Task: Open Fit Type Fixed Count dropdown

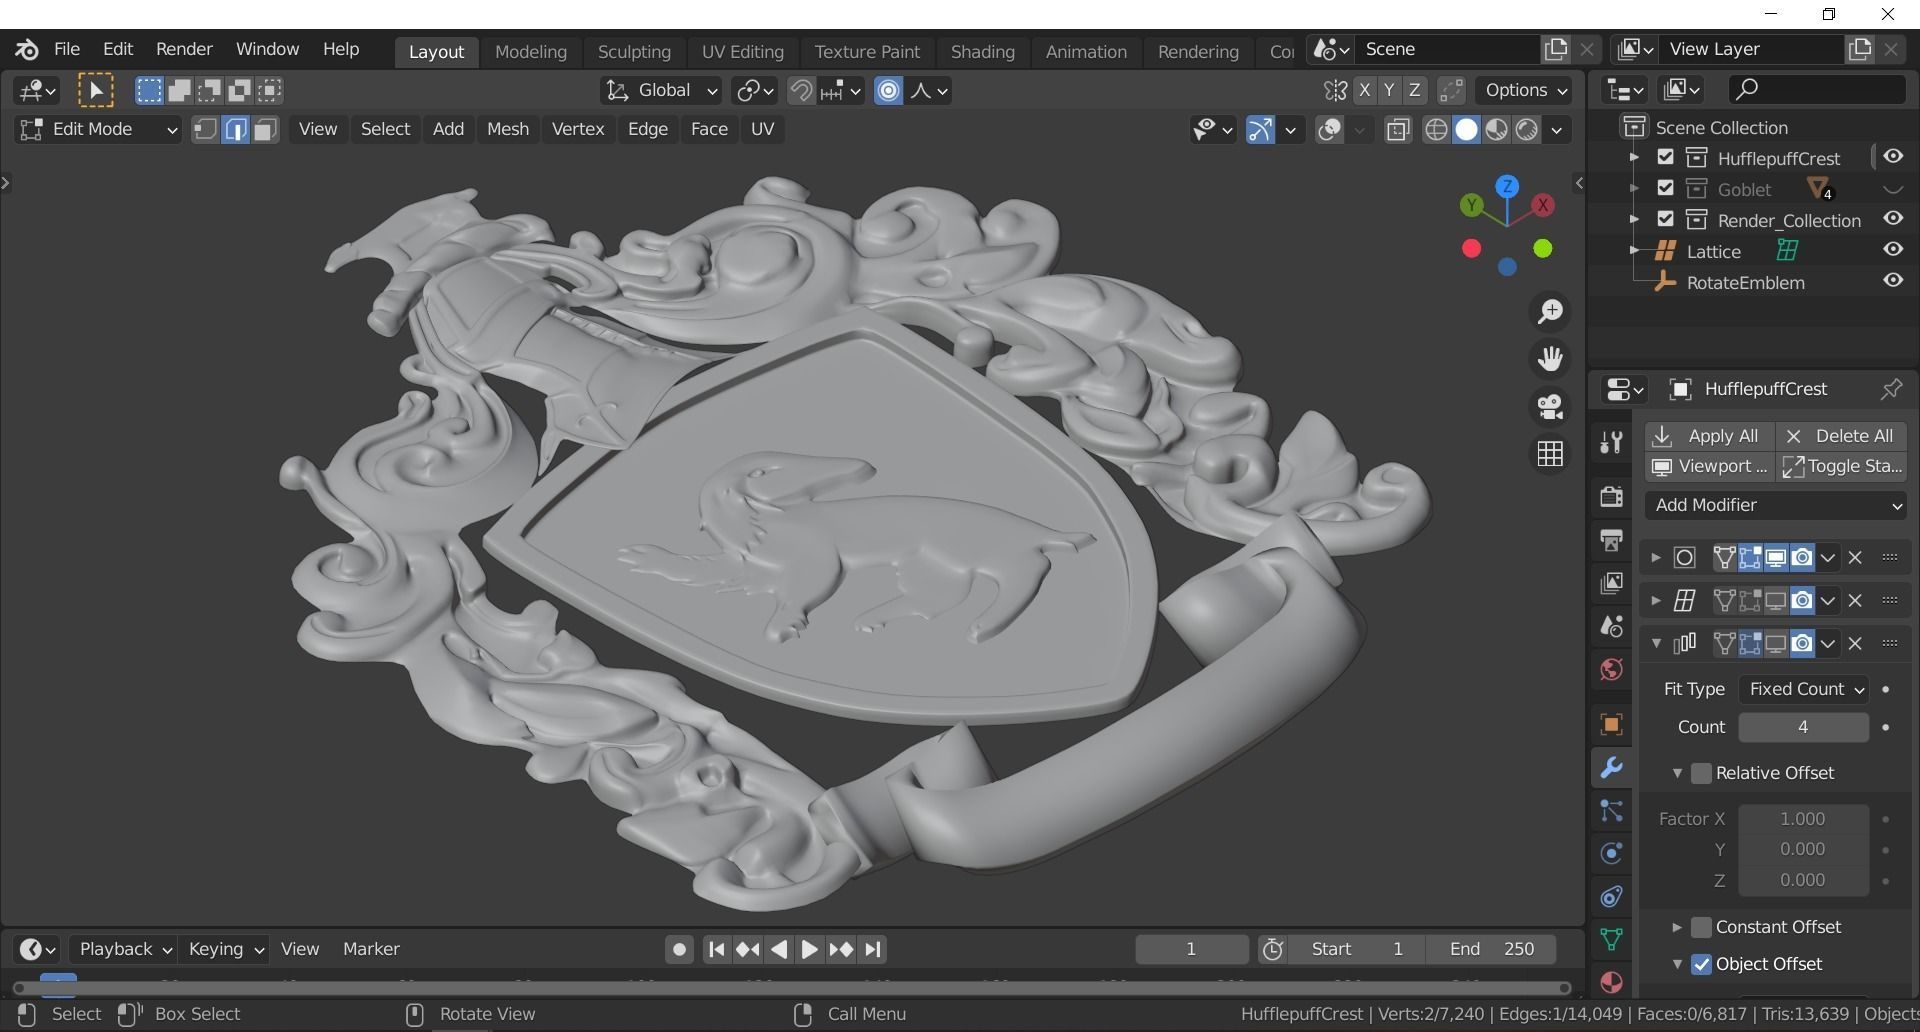Action: coord(1803,689)
